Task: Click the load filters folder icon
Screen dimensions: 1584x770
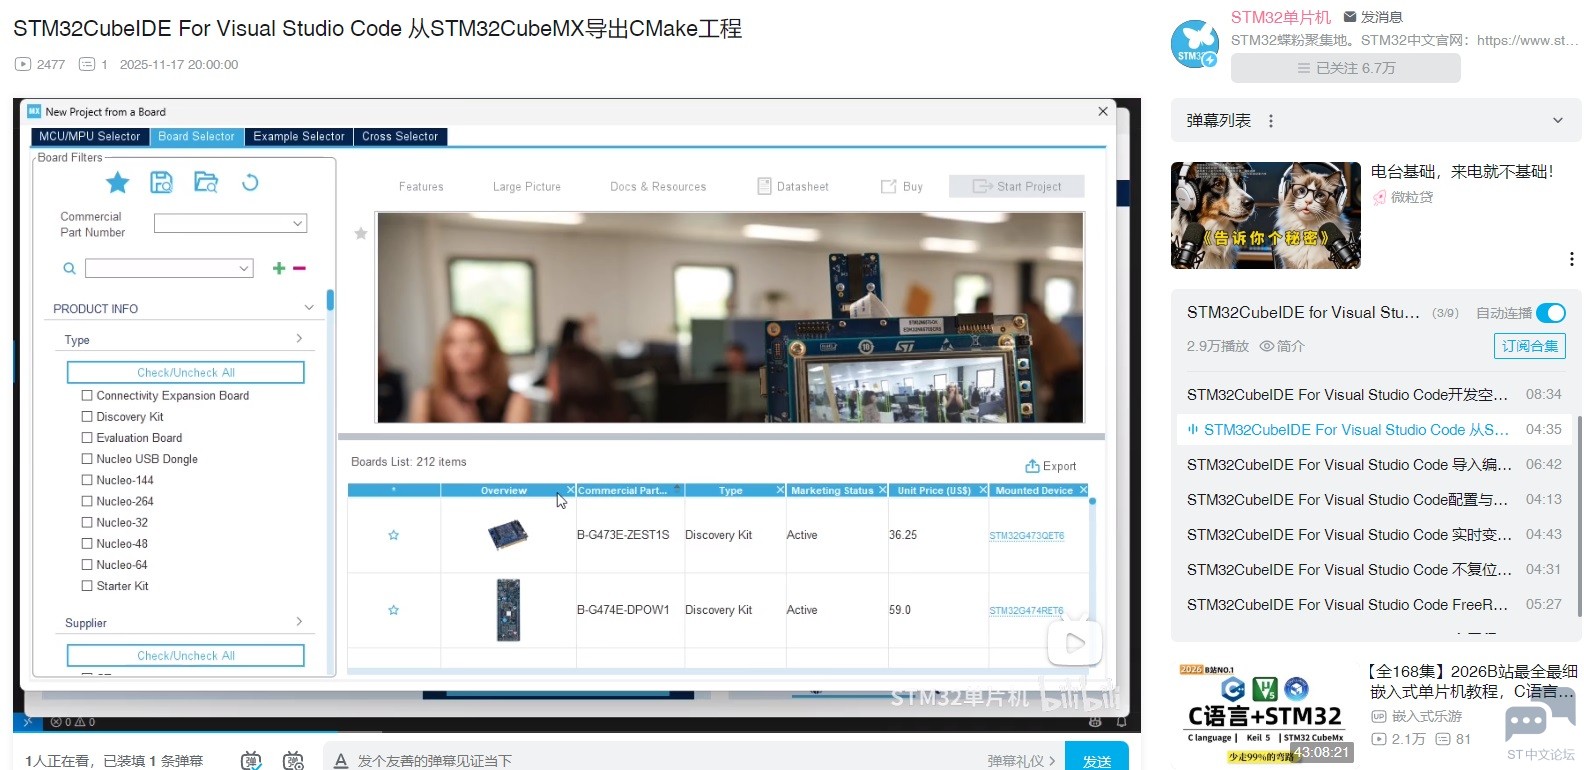Action: (x=206, y=182)
